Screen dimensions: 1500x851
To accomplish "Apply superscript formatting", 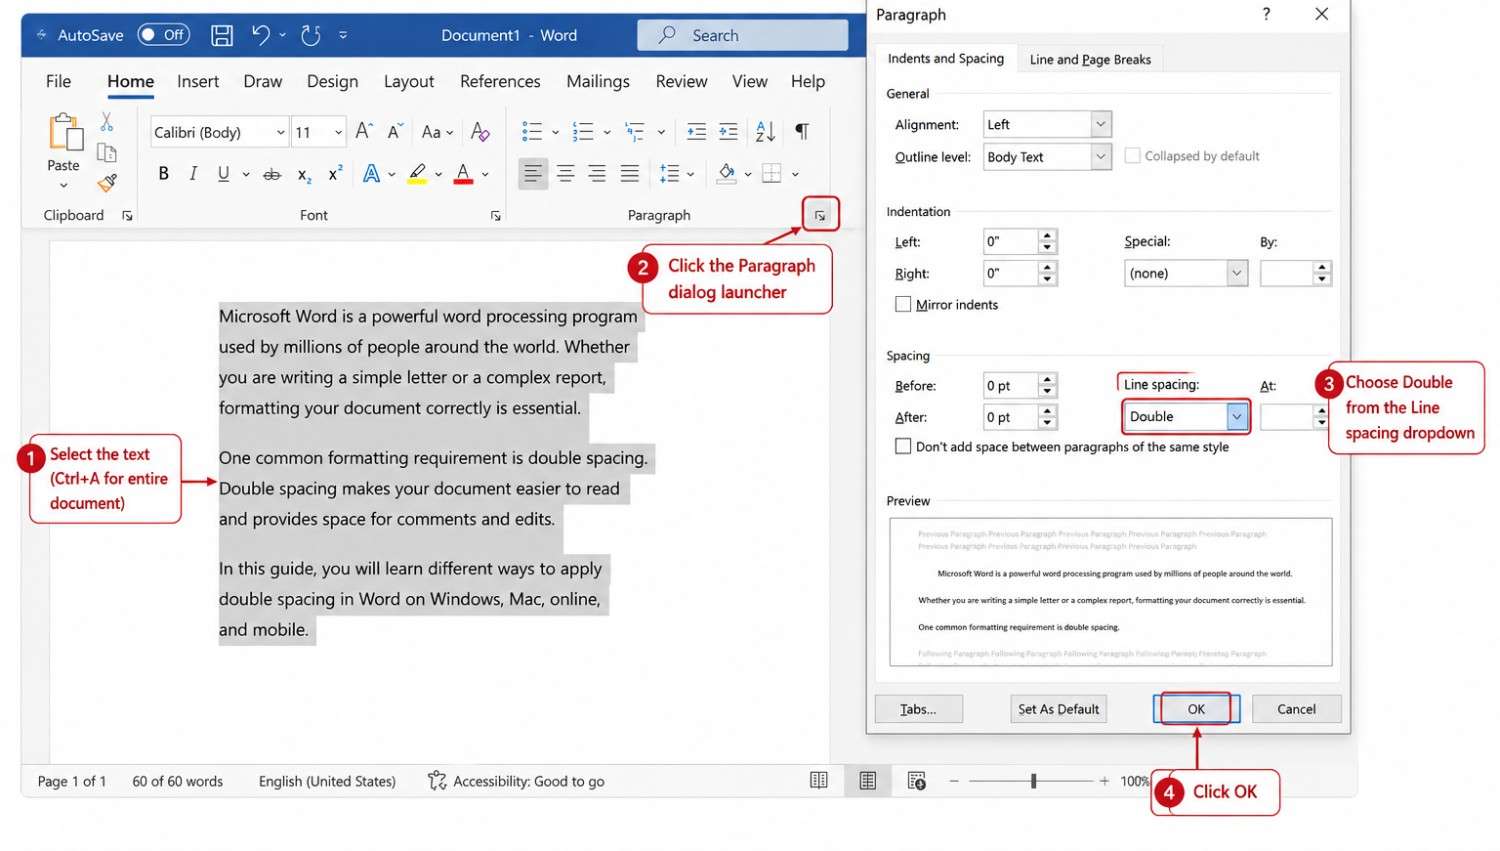I will point(335,173).
